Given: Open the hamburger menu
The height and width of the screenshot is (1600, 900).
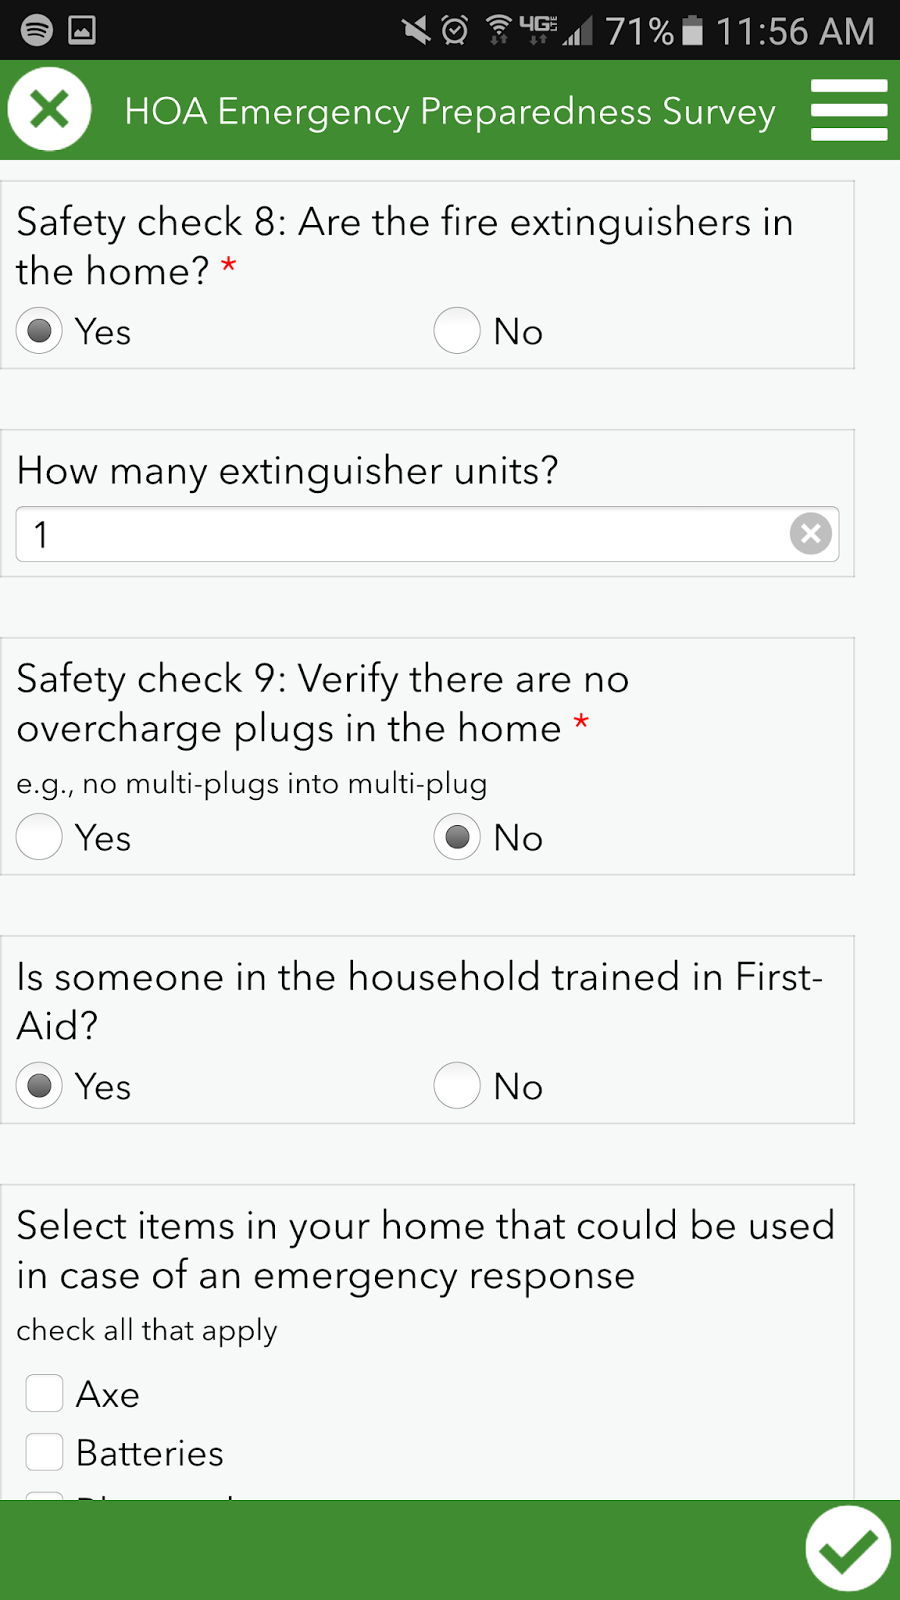Looking at the screenshot, I should pos(849,111).
